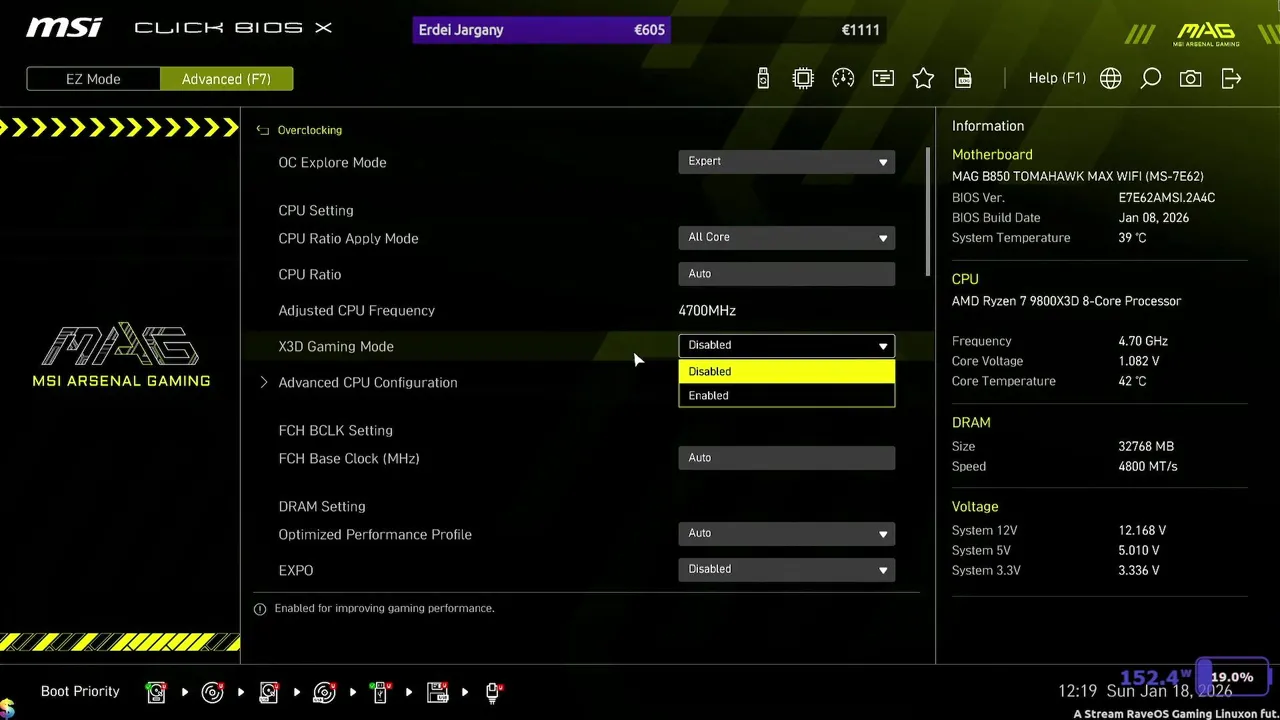Select the USB hard disk boot icon
The width and height of the screenshot is (1280, 720).
[x=269, y=691]
